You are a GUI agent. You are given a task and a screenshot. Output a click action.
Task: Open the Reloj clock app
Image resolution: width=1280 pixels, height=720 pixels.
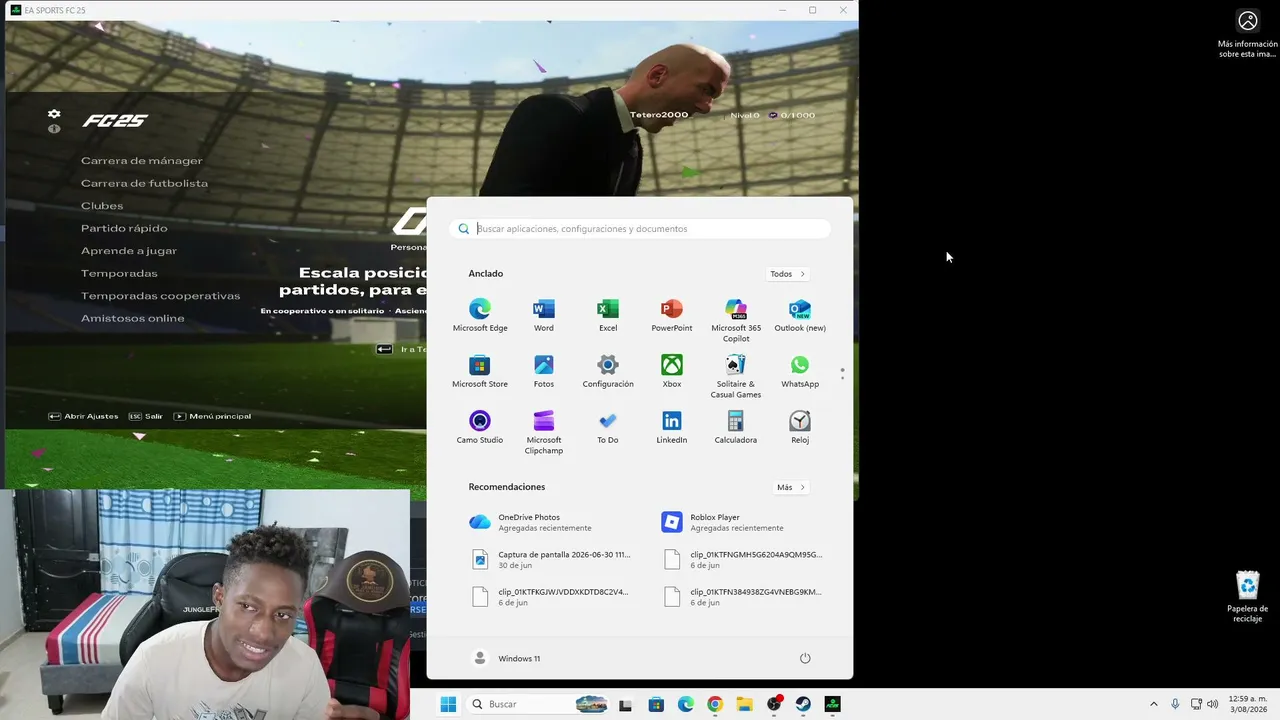click(x=800, y=428)
